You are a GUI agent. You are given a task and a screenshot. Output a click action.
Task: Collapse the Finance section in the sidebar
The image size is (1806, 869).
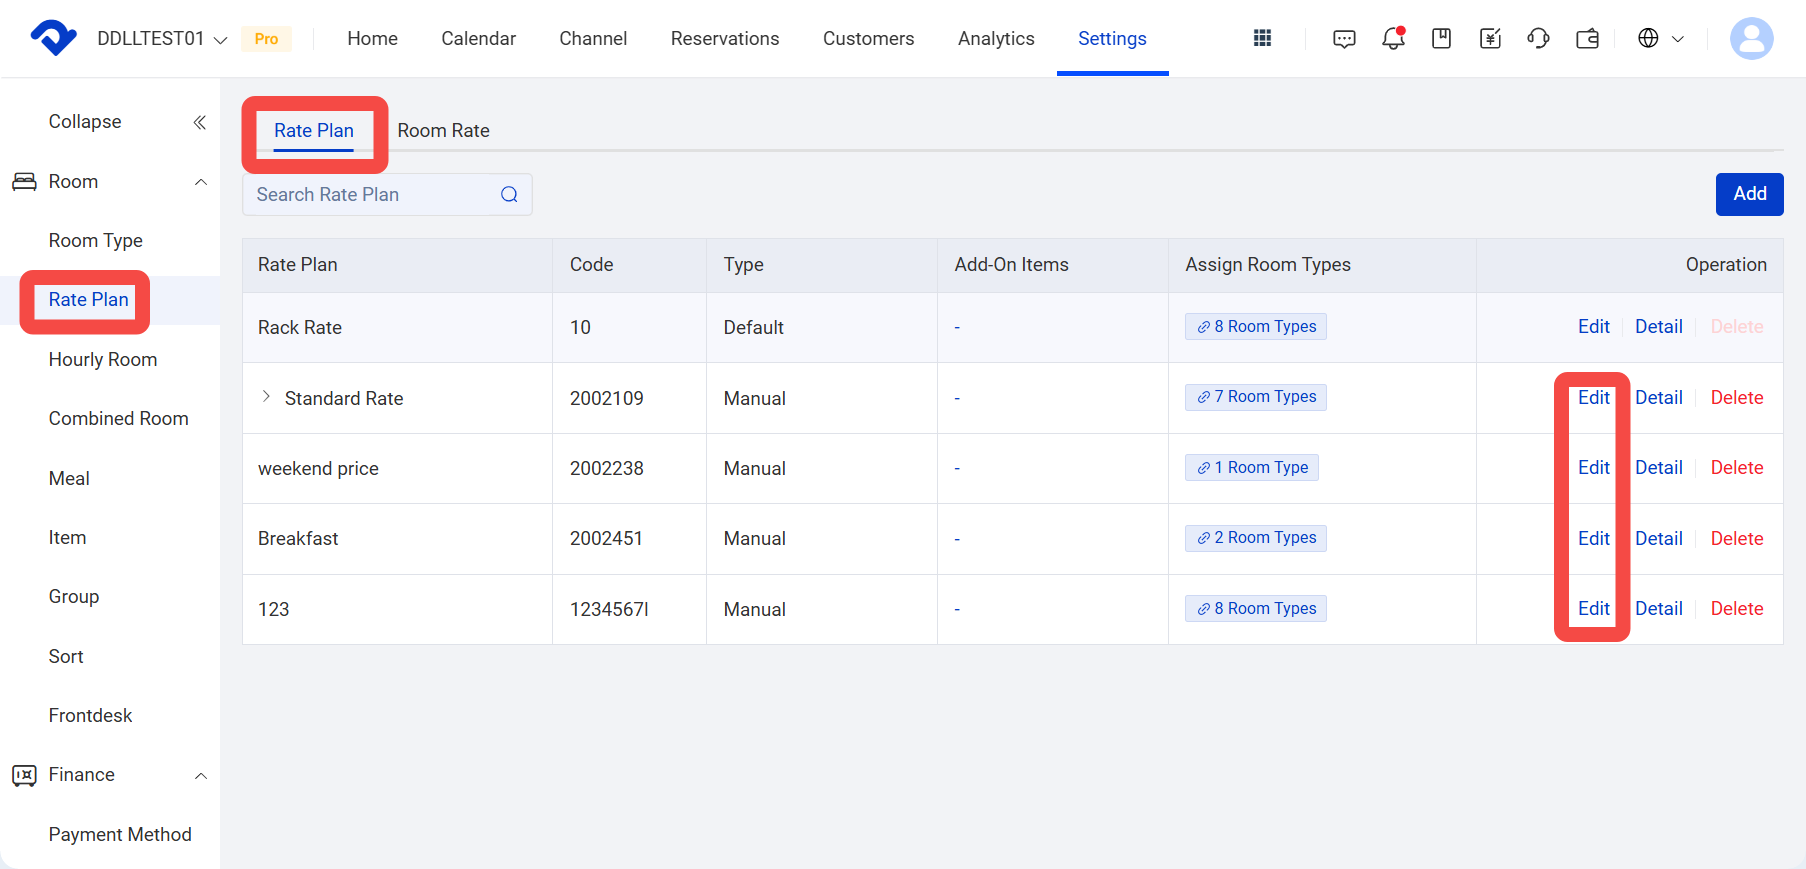coord(201,776)
